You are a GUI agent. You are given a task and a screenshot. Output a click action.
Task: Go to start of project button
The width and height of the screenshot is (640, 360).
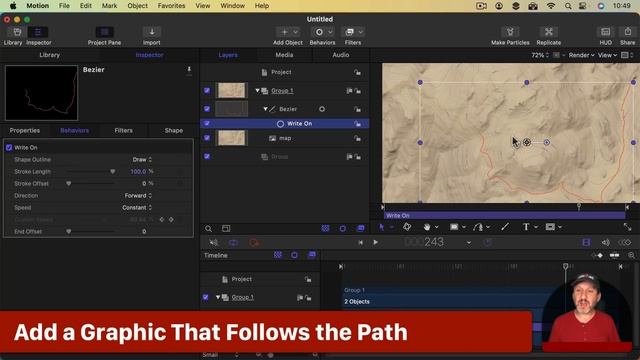point(360,242)
